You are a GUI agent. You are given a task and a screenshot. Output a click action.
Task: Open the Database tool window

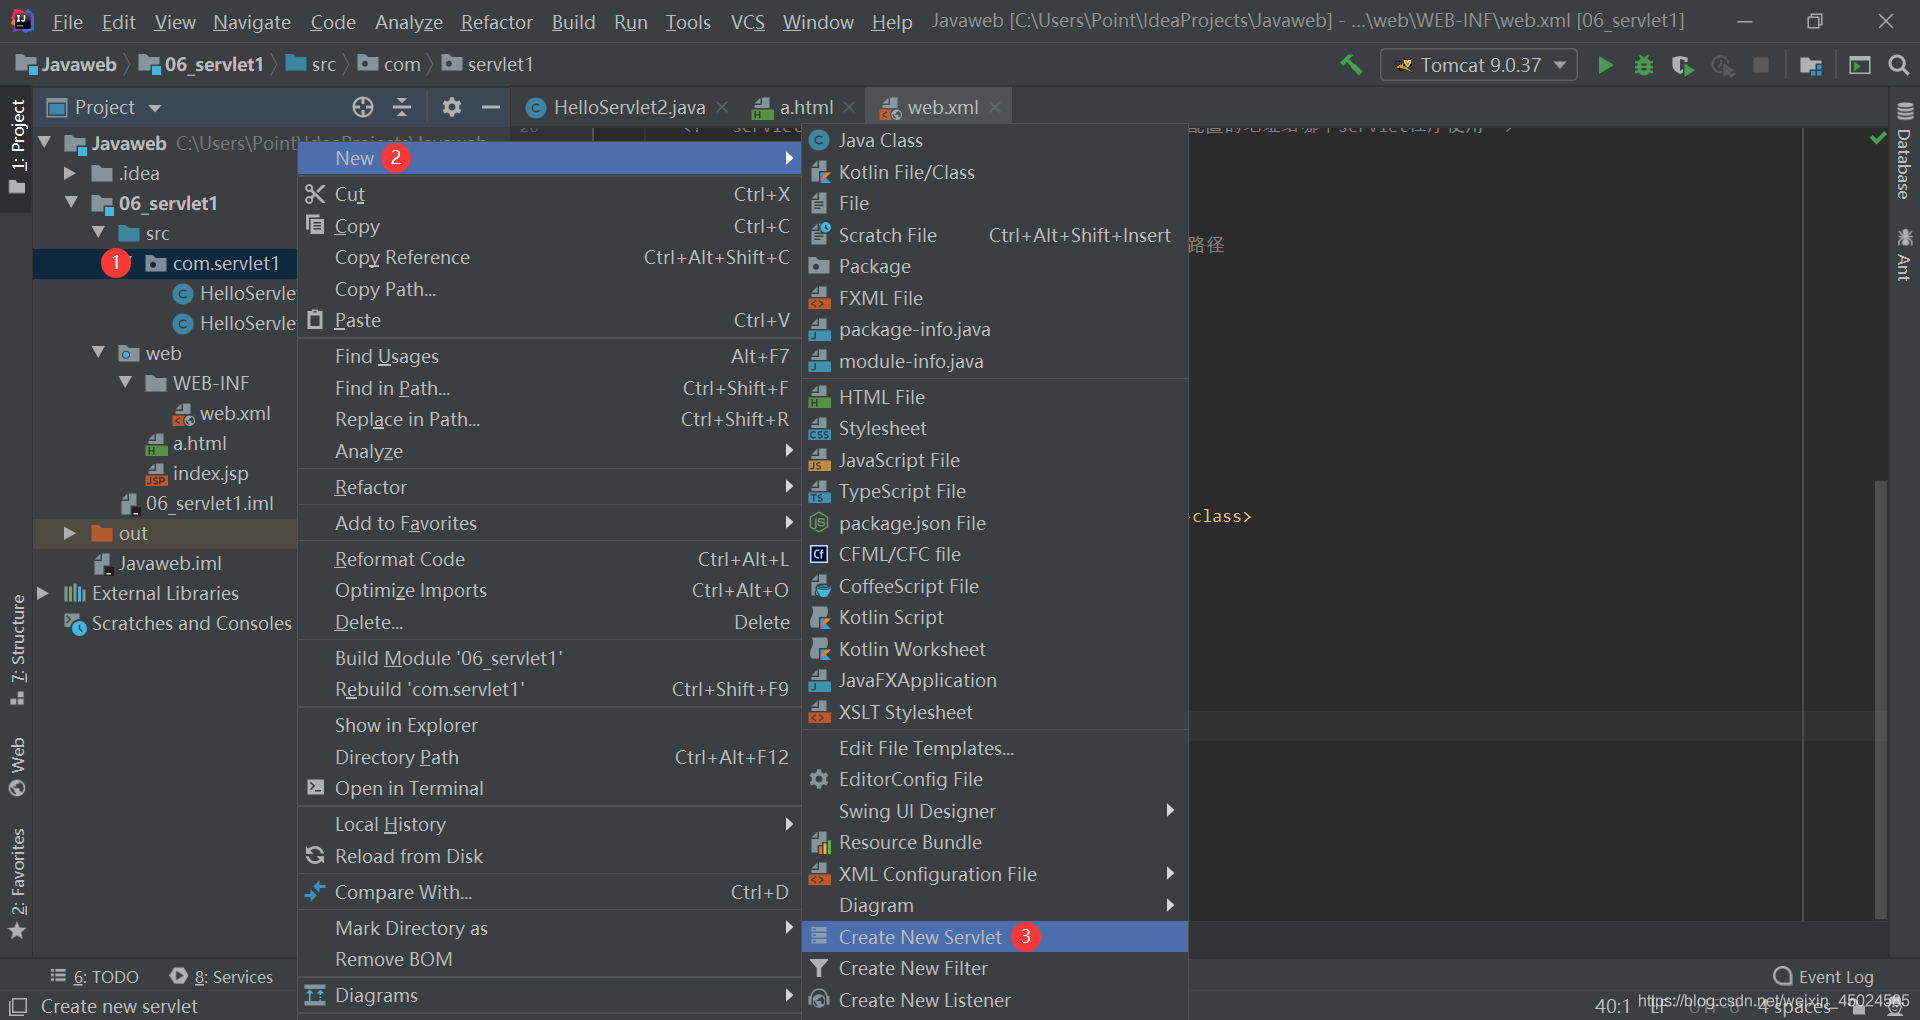pyautogui.click(x=1904, y=151)
